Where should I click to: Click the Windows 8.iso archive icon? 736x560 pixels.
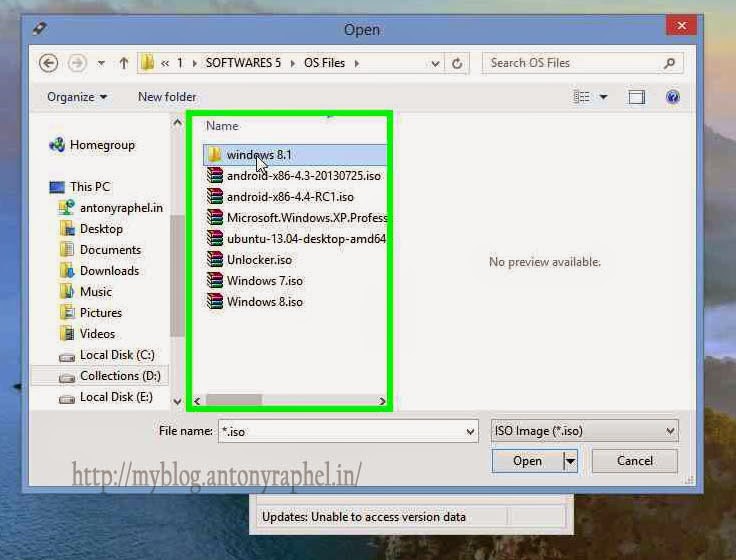point(215,301)
